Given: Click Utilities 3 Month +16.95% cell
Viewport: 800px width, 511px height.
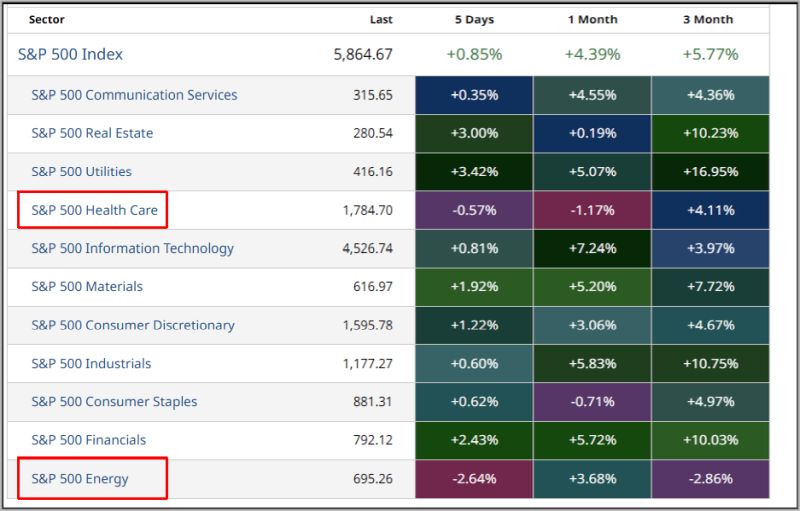Looking at the screenshot, I should [710, 171].
